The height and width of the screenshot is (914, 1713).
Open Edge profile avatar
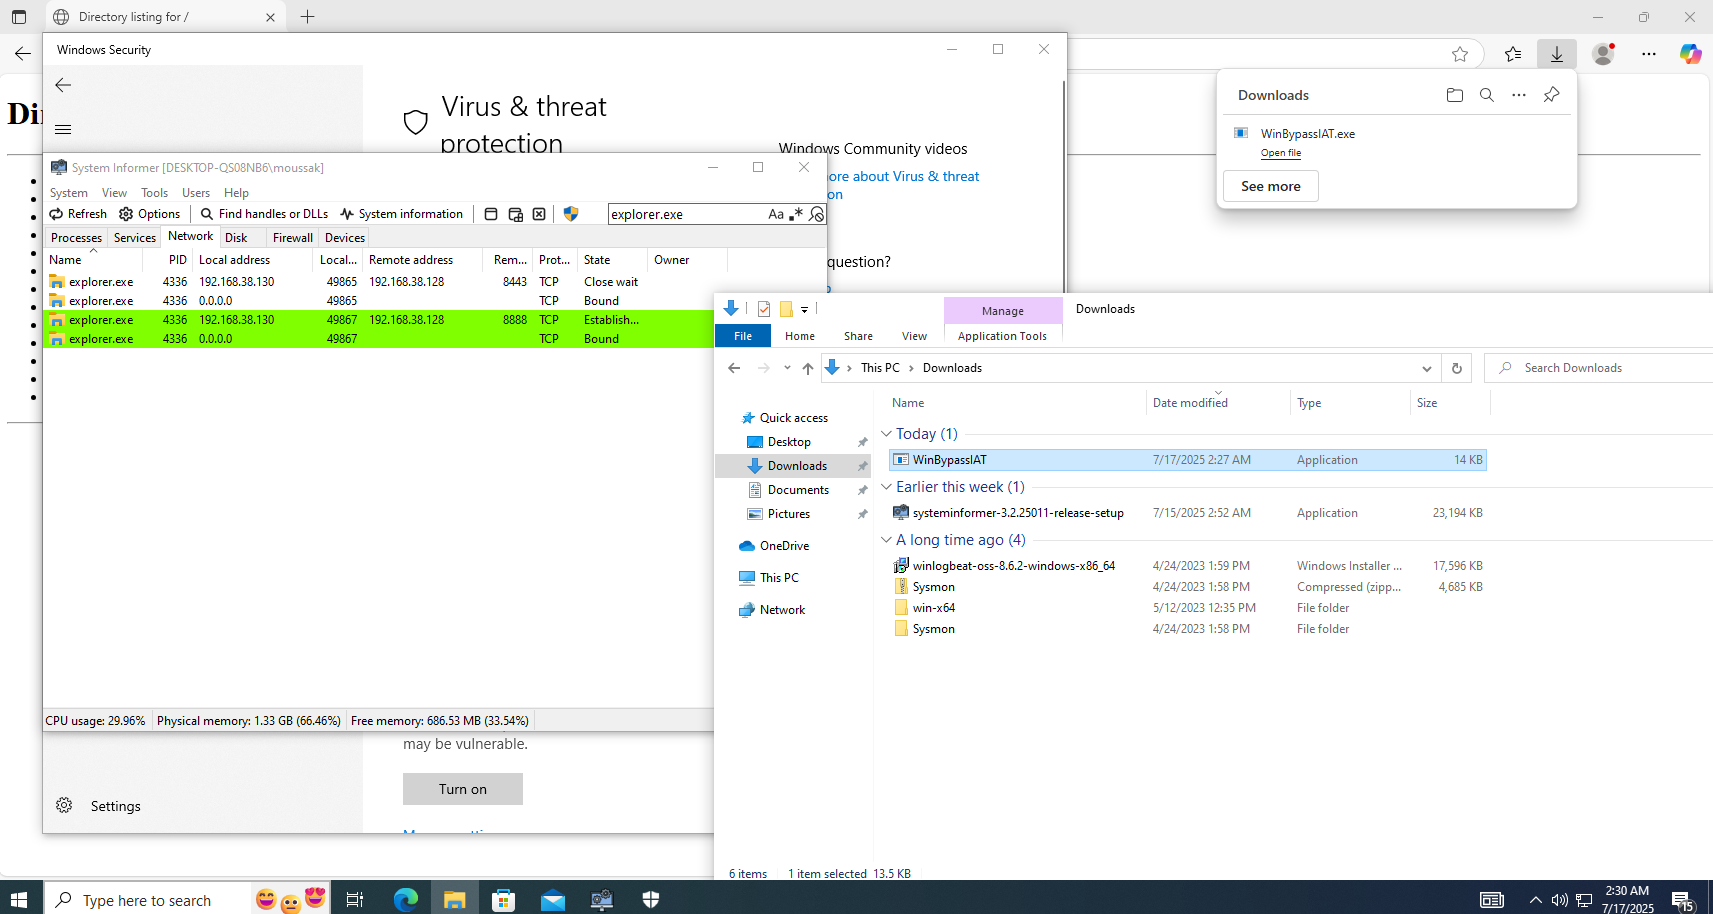(x=1603, y=54)
